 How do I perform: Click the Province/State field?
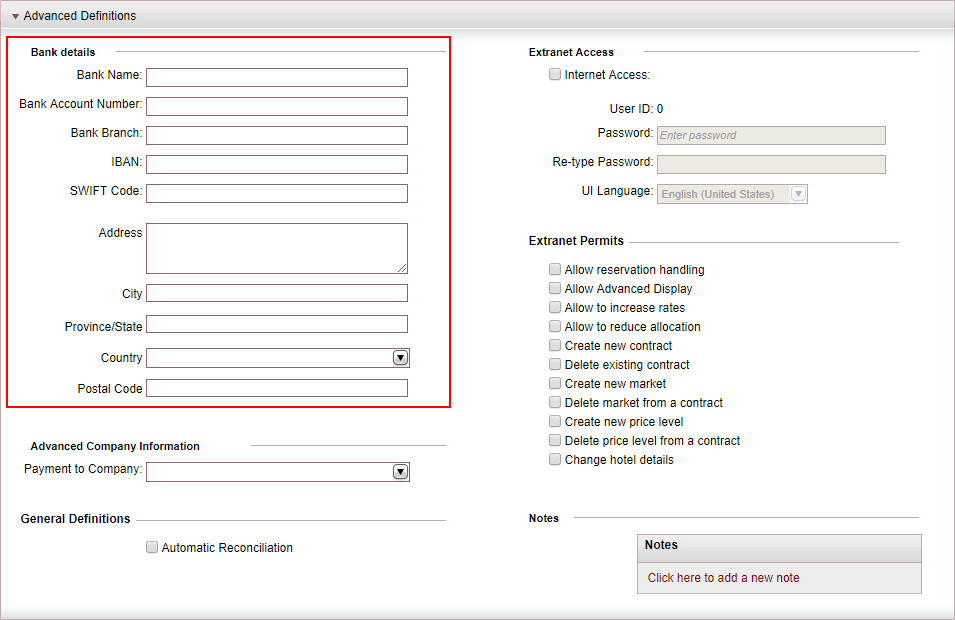pyautogui.click(x=277, y=324)
